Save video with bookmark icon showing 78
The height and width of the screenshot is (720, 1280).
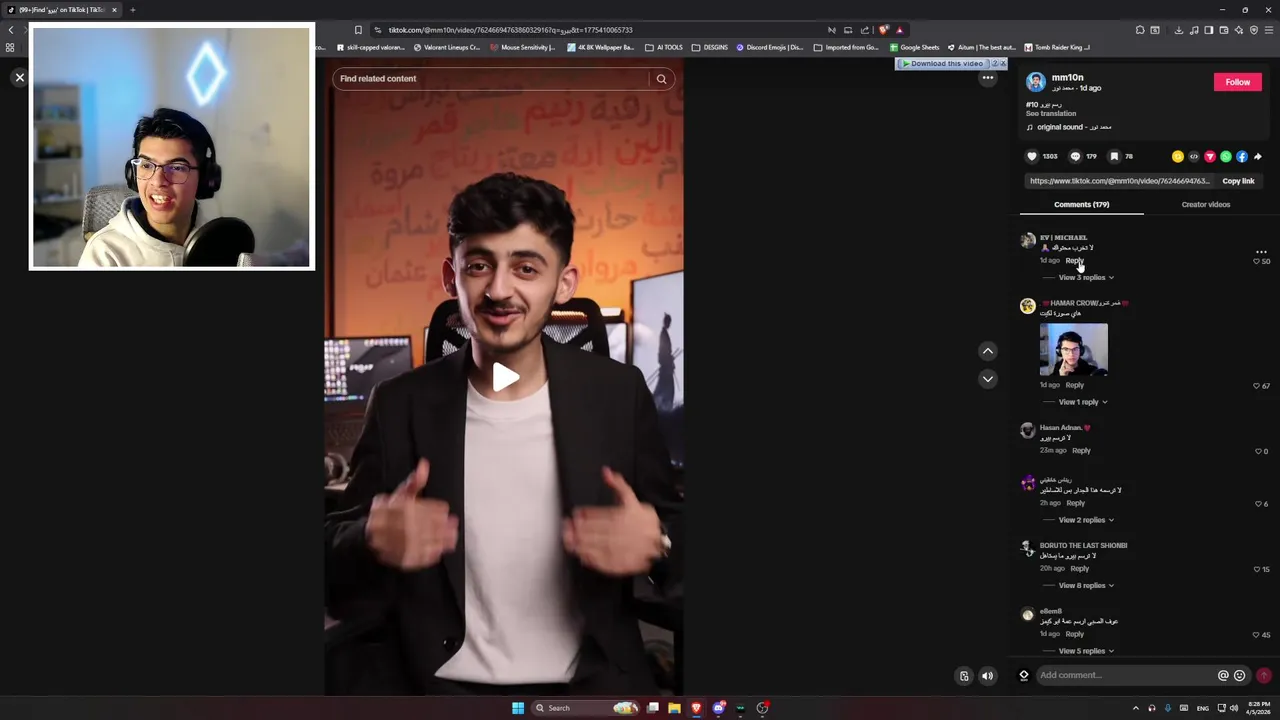[1114, 156]
